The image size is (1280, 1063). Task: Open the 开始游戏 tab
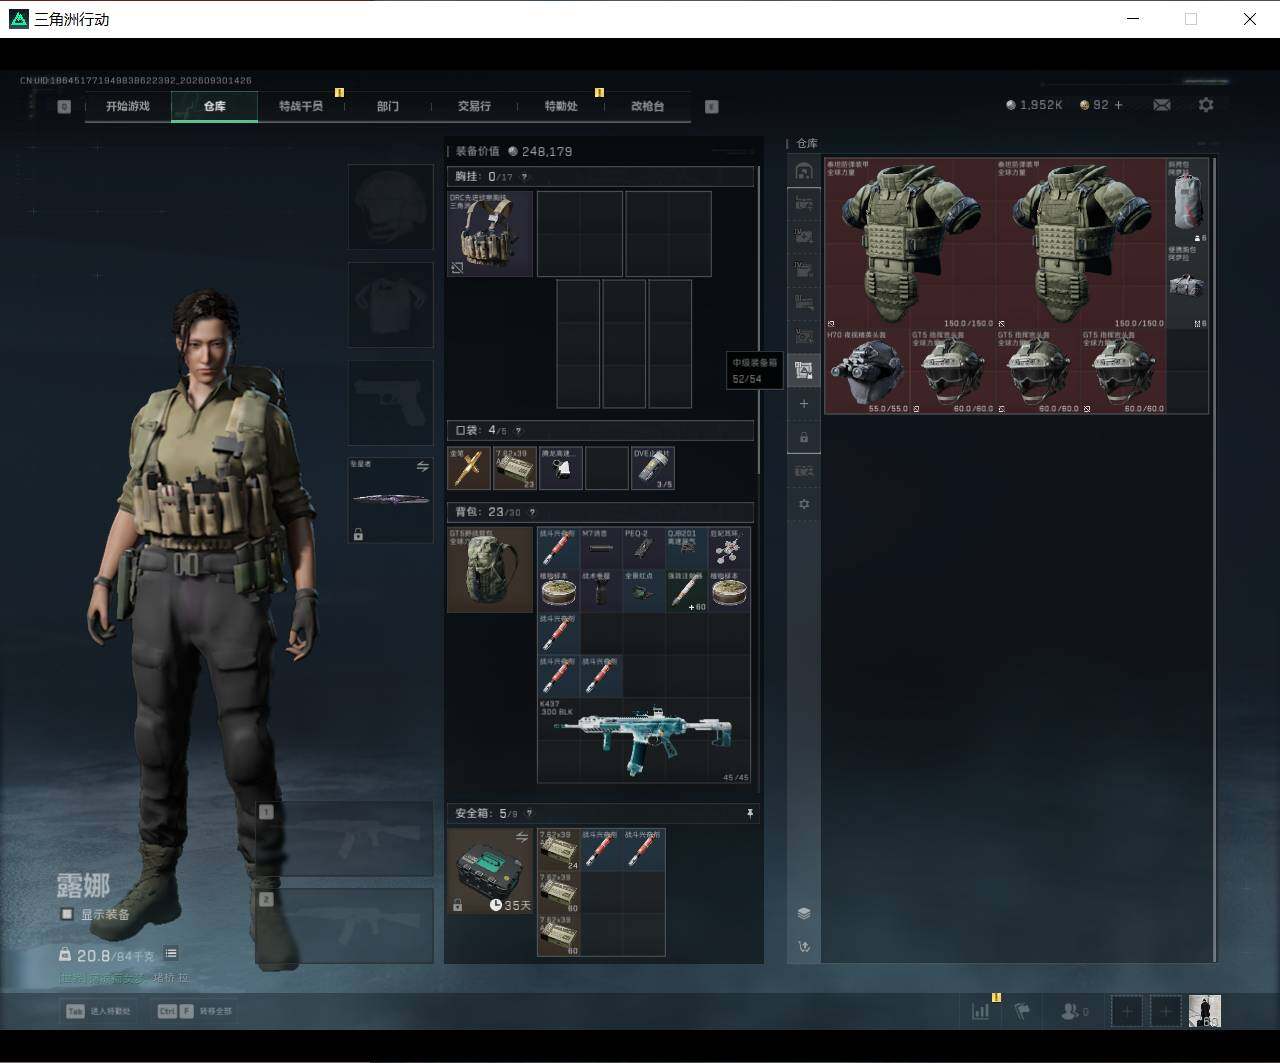click(128, 106)
